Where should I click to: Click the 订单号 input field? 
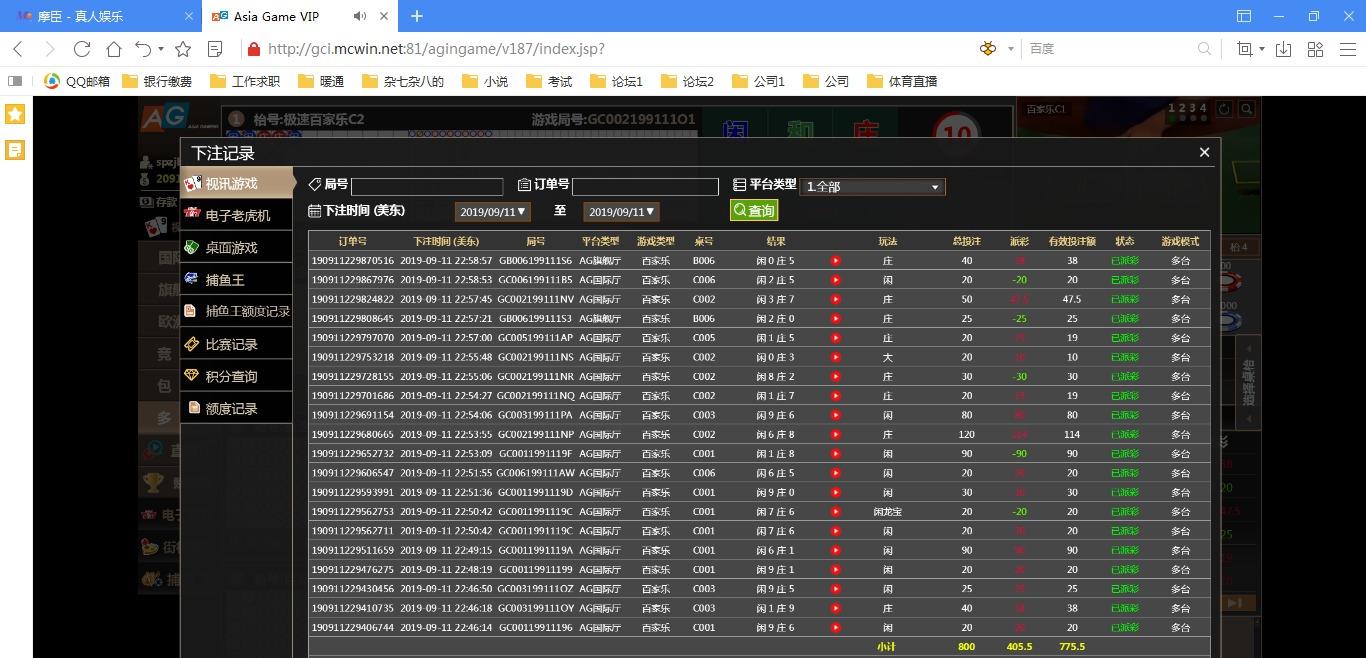click(x=645, y=187)
